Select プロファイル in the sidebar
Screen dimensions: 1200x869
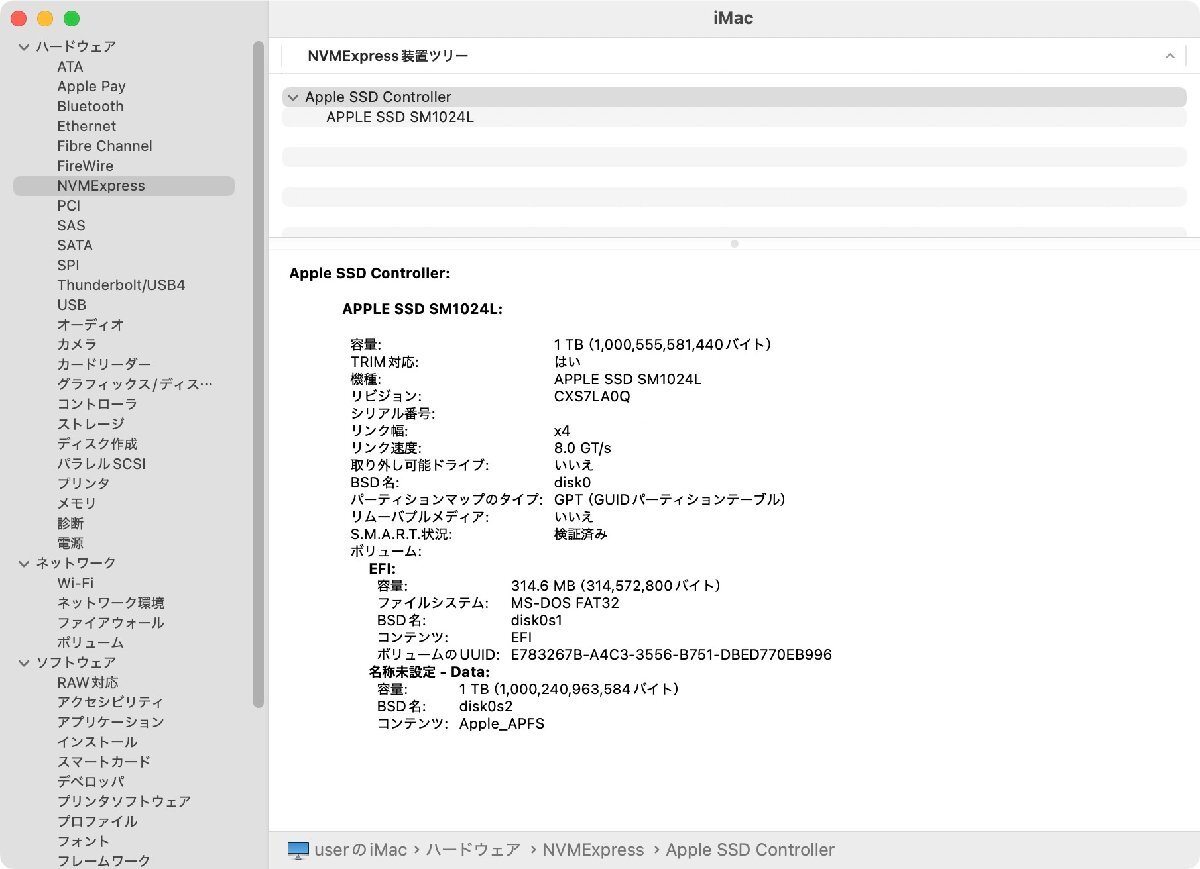click(97, 822)
